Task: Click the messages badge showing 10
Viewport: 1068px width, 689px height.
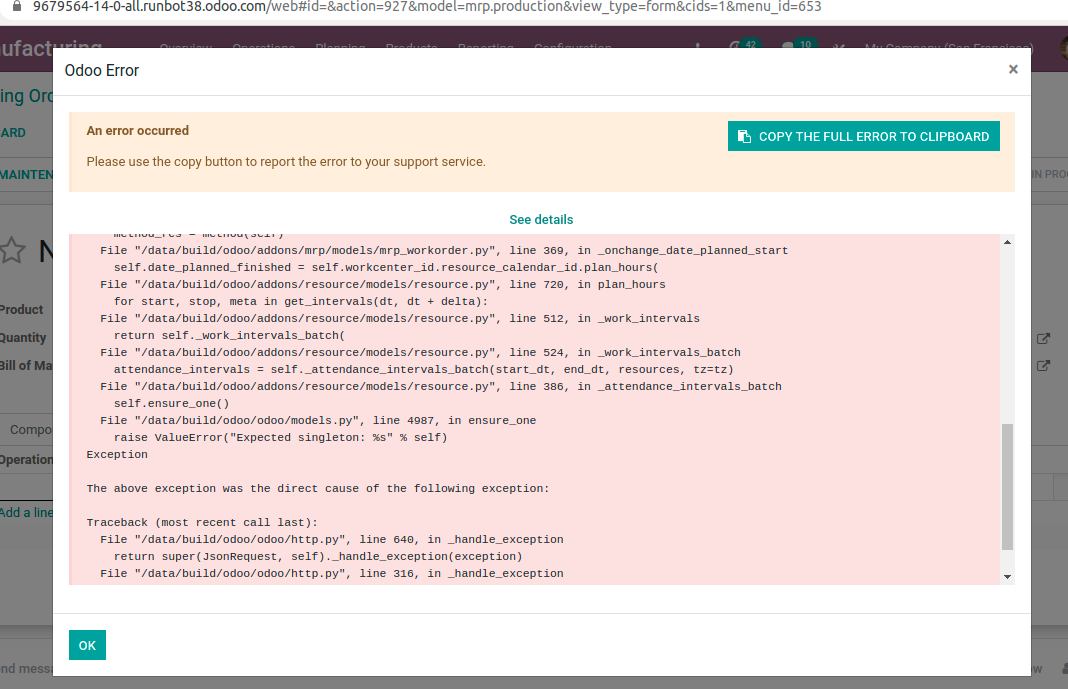Action: (x=805, y=44)
